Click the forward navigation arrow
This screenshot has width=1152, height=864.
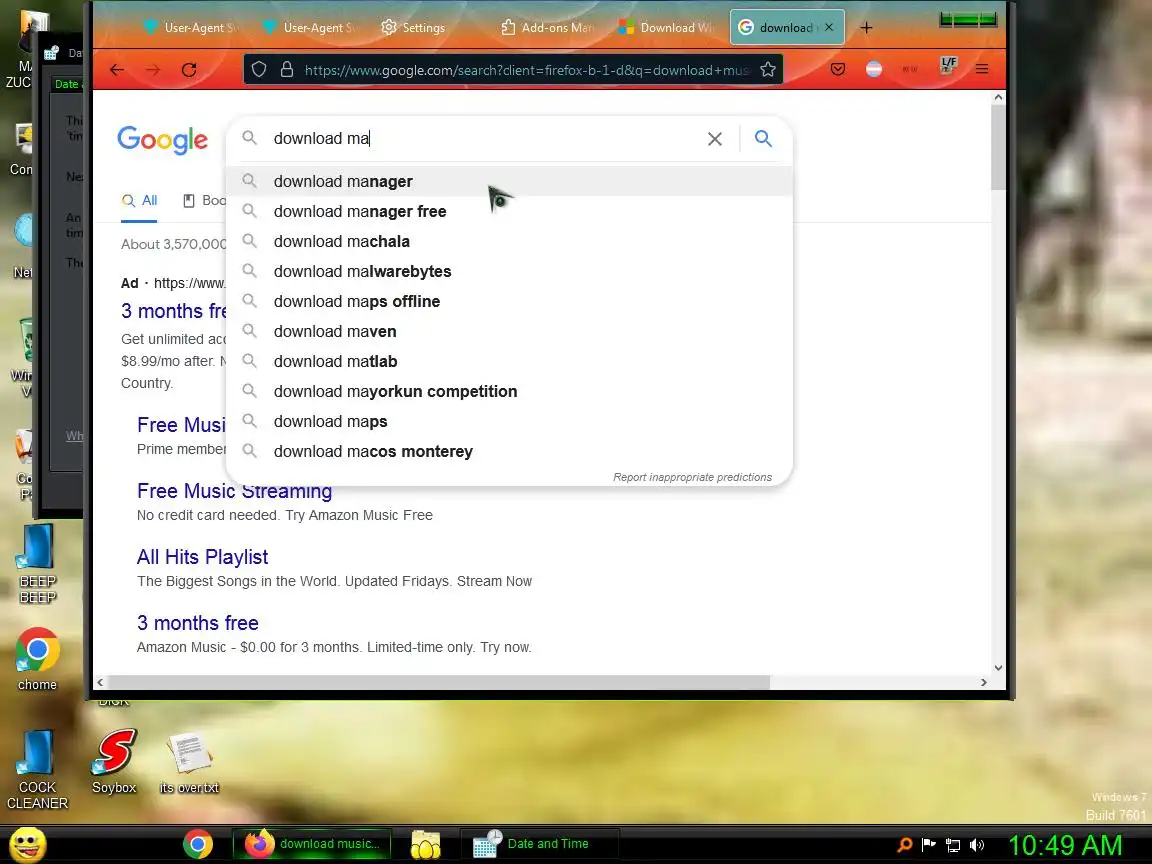tap(153, 70)
